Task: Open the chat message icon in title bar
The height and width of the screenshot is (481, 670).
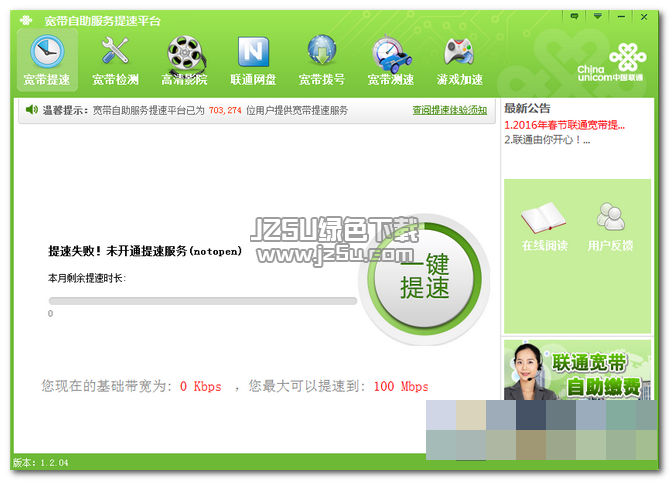Action: click(574, 17)
